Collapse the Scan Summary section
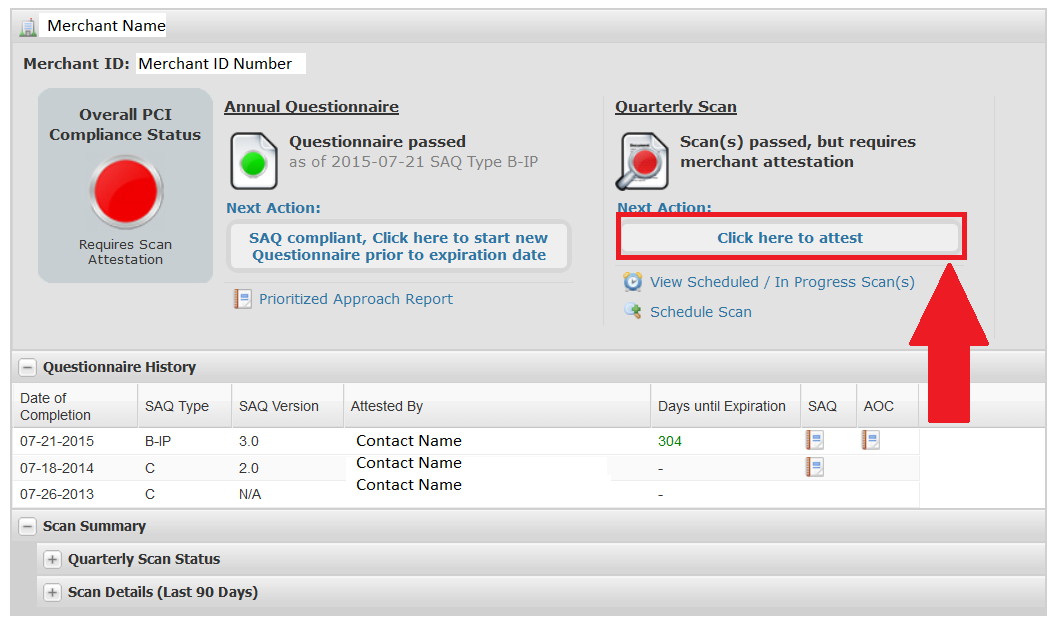 pyautogui.click(x=28, y=526)
